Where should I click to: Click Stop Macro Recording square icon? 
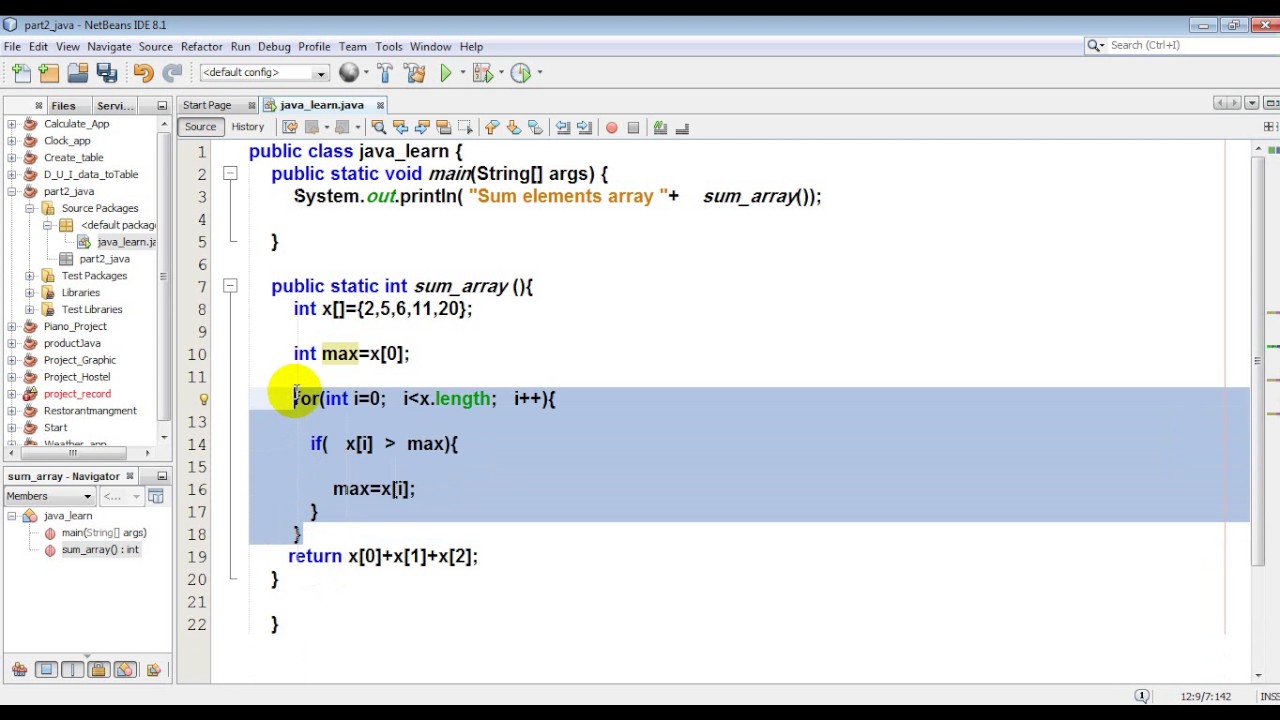tap(633, 127)
